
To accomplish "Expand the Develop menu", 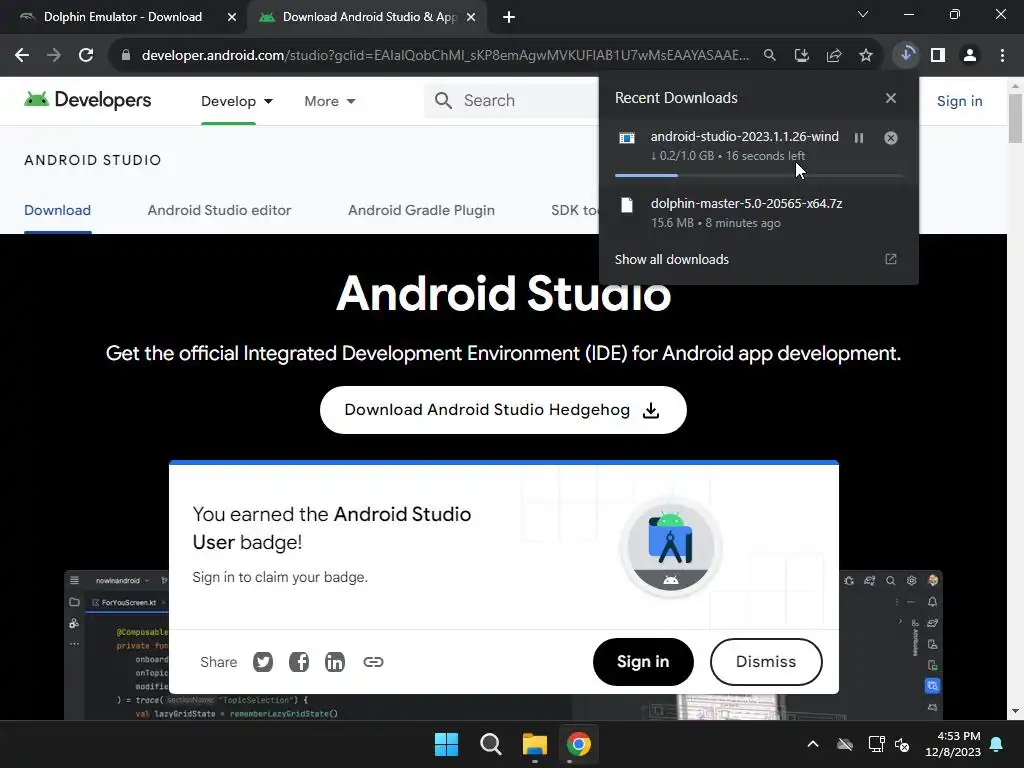I will tap(237, 101).
